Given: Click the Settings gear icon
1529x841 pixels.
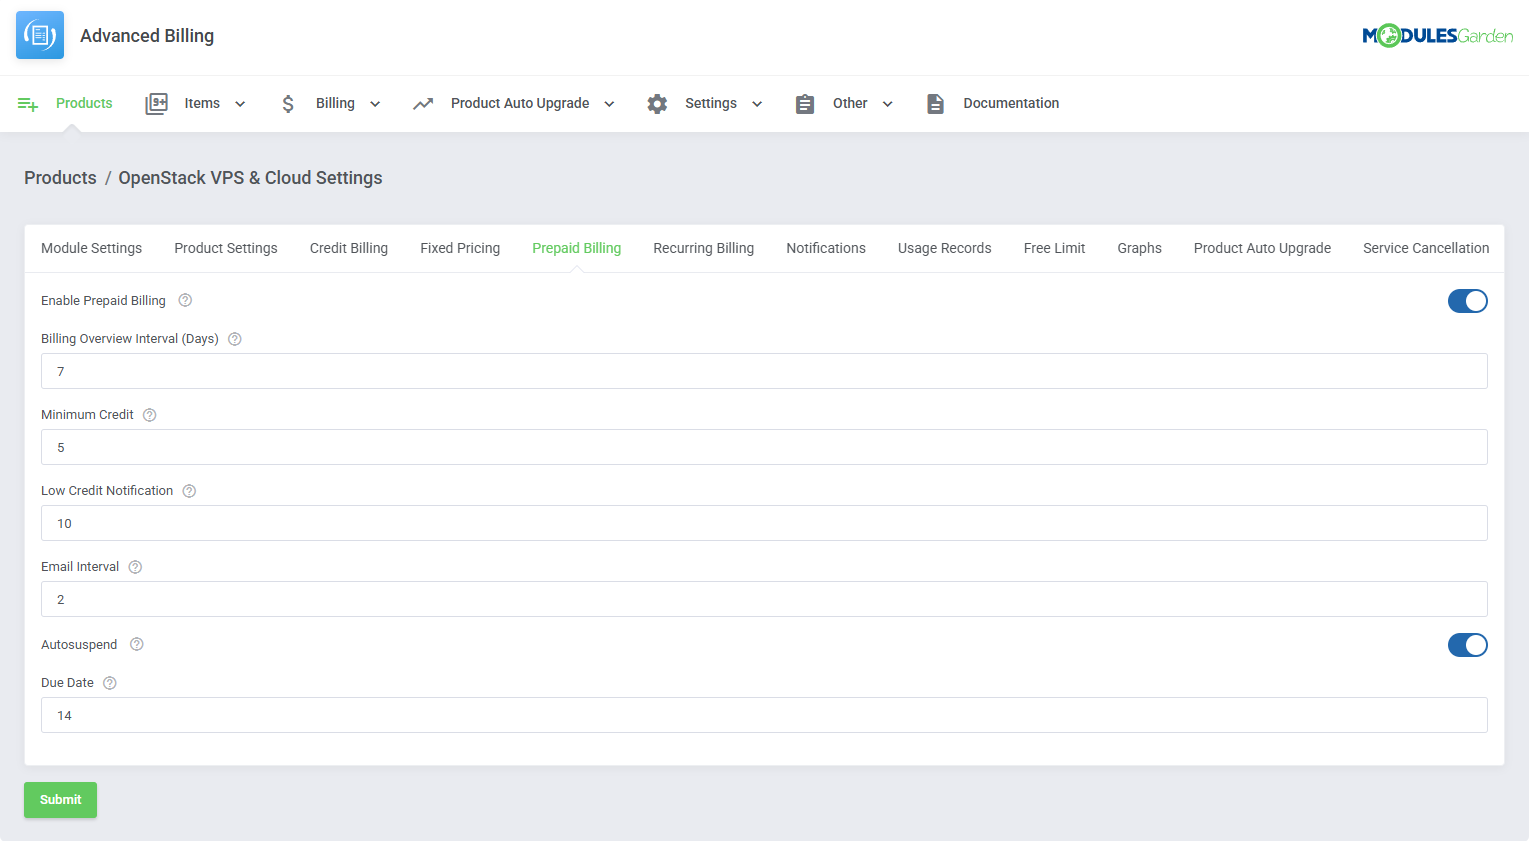Looking at the screenshot, I should click(x=657, y=104).
